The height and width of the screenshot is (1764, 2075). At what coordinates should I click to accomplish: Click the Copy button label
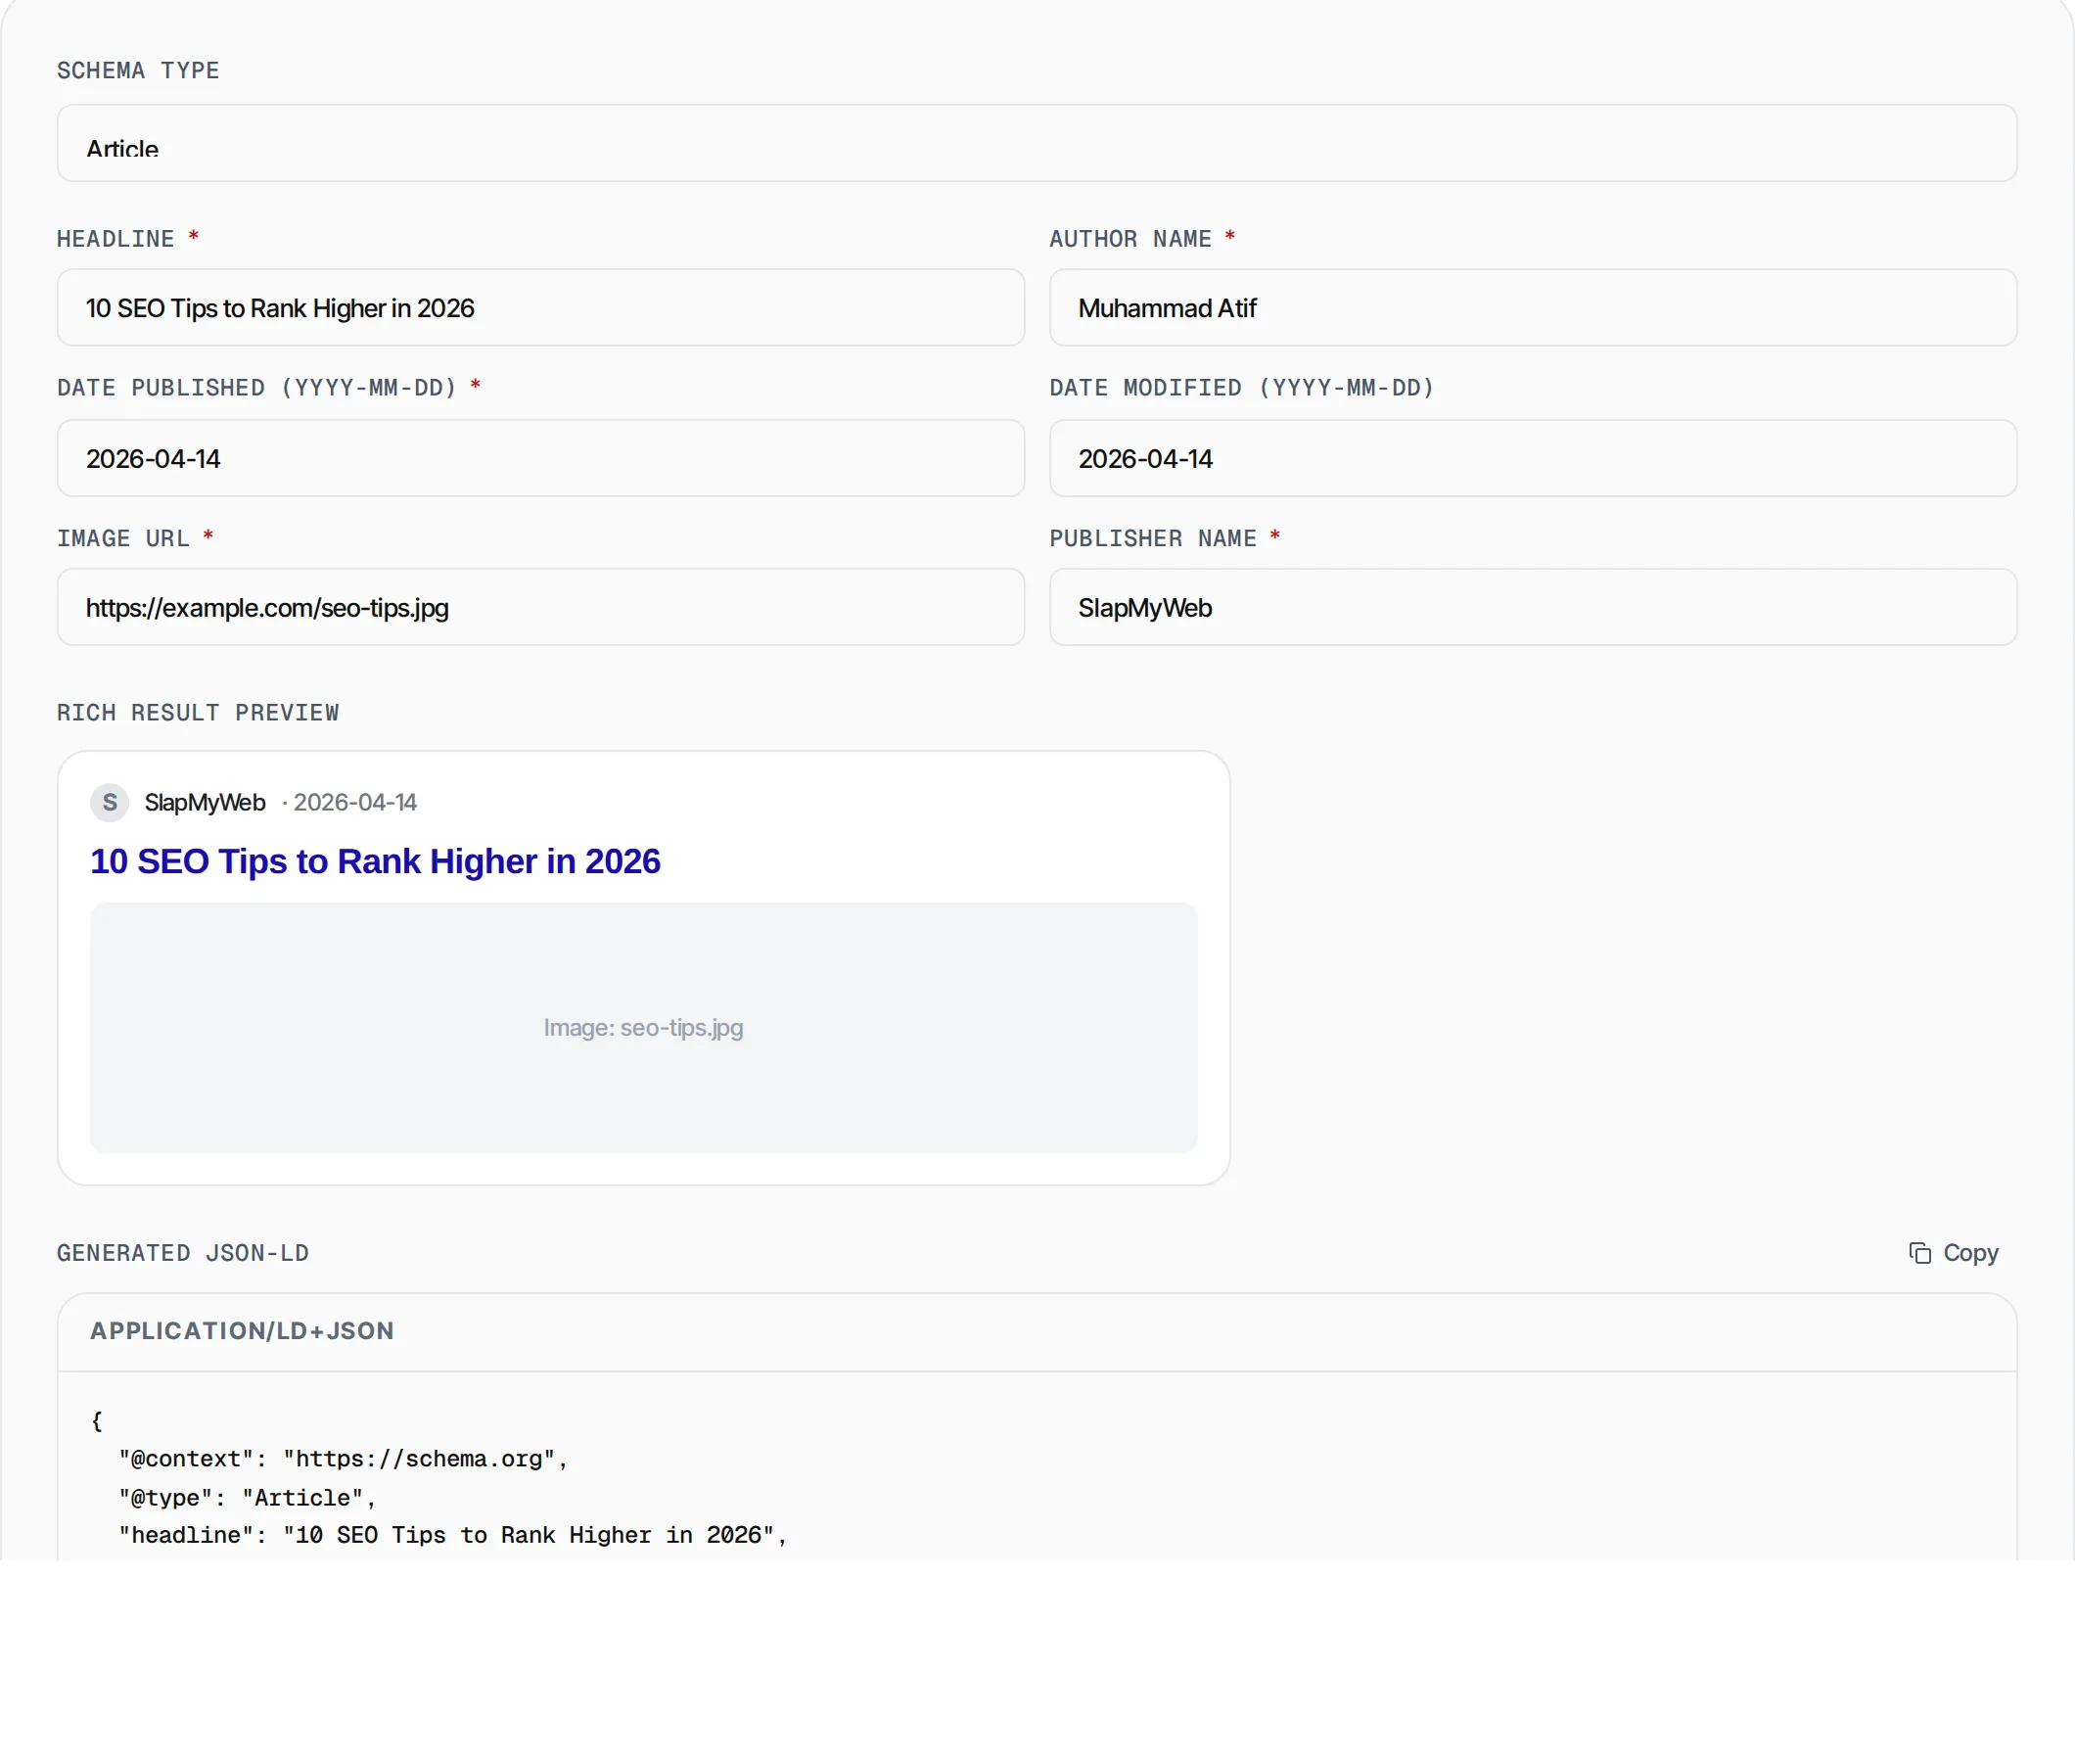(x=1969, y=1253)
